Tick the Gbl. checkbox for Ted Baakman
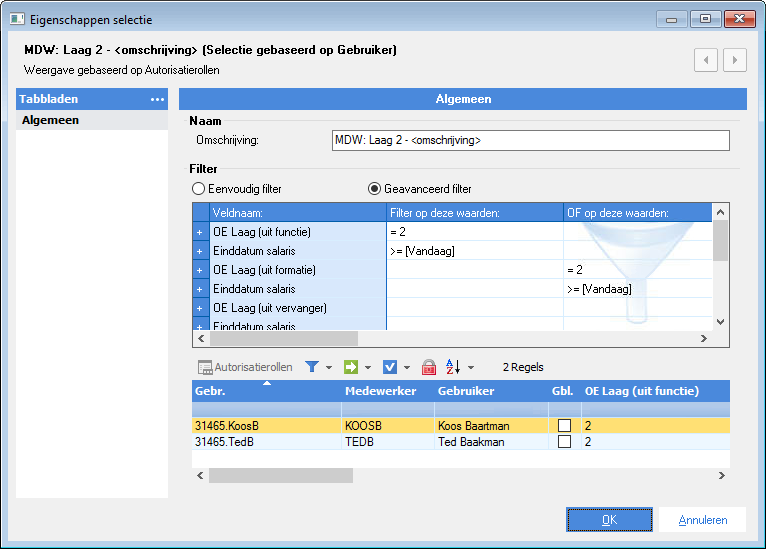766x550 pixels. click(564, 442)
